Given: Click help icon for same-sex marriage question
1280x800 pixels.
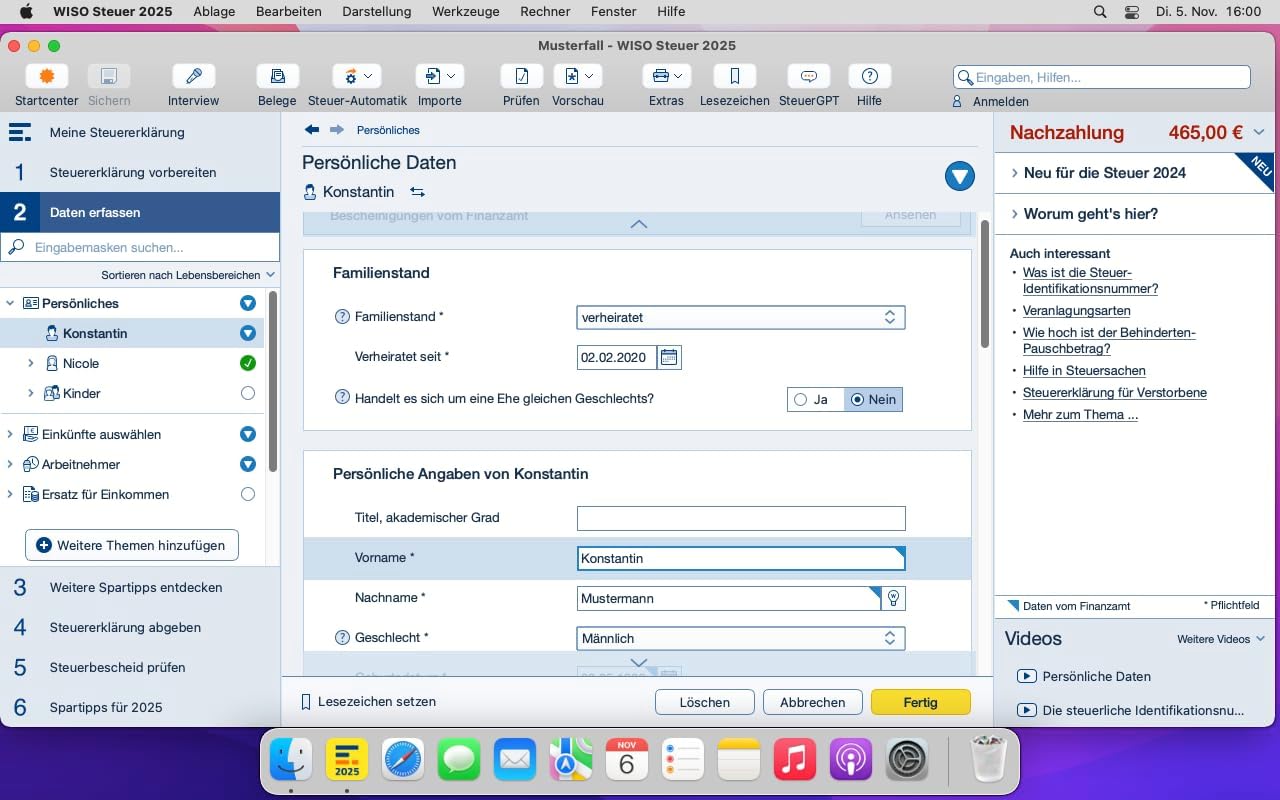Looking at the screenshot, I should [342, 398].
